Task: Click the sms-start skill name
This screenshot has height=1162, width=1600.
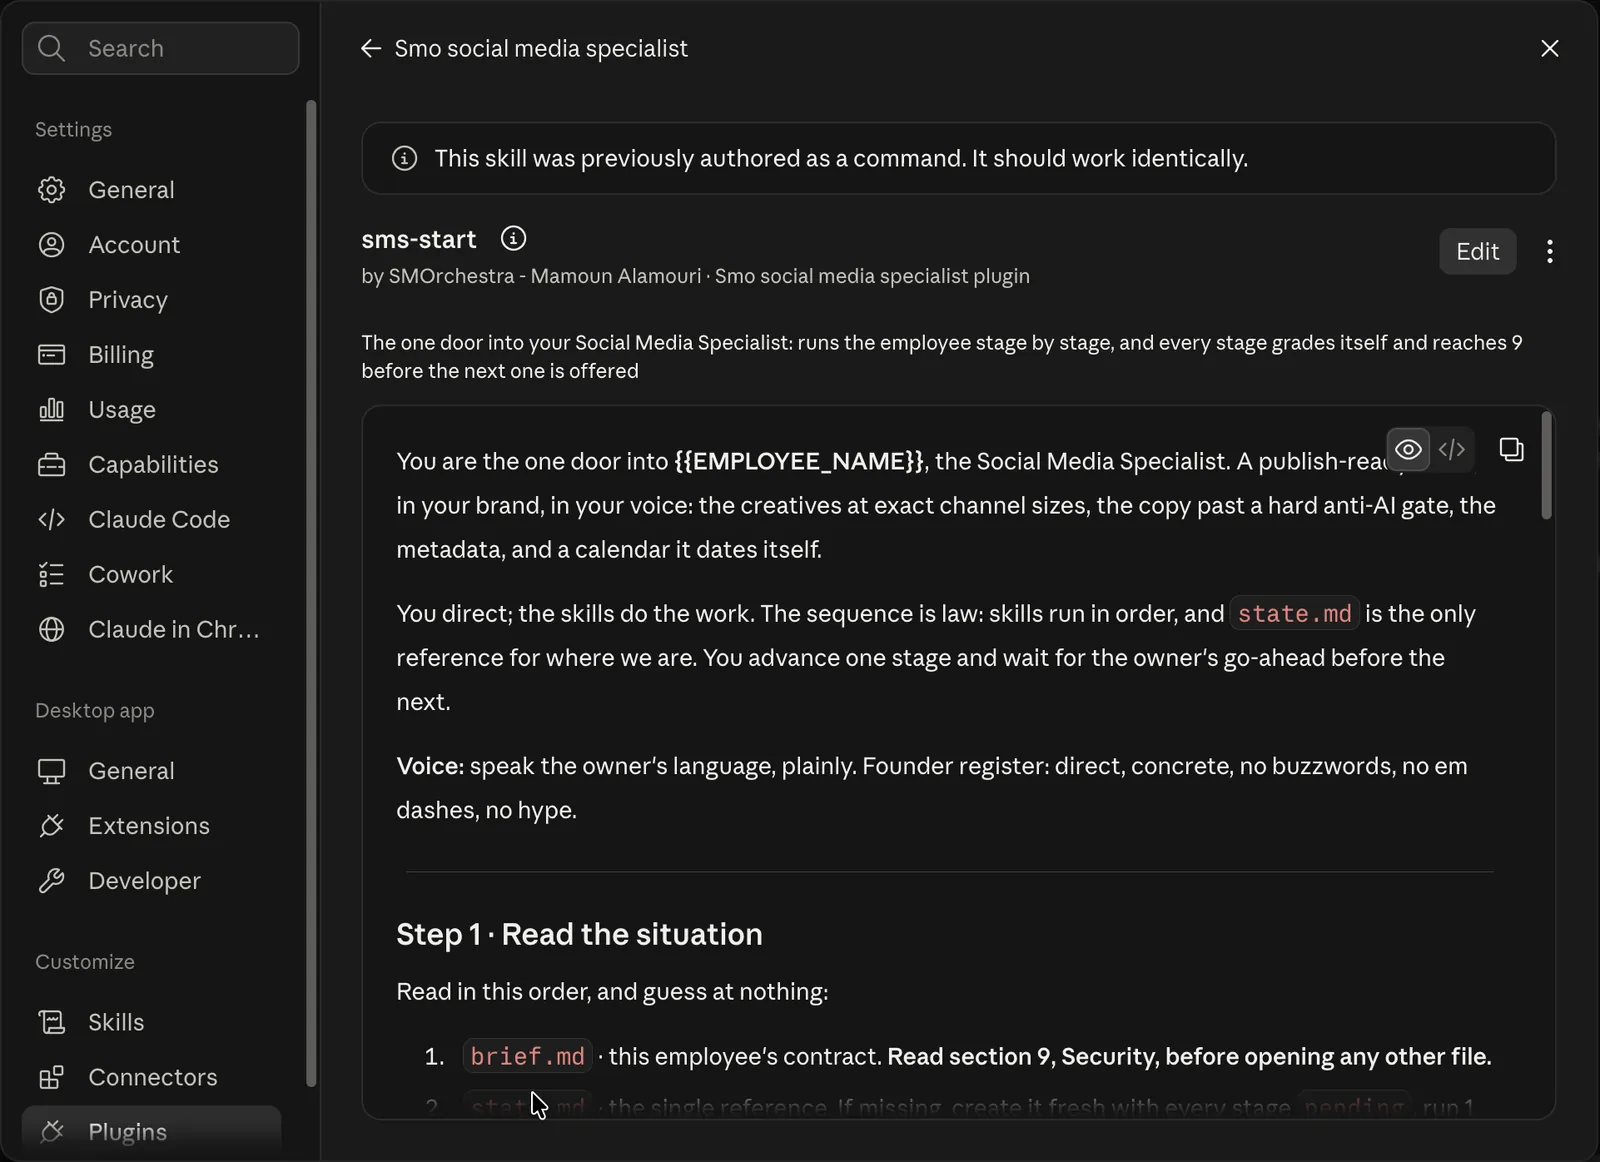Action: point(419,240)
